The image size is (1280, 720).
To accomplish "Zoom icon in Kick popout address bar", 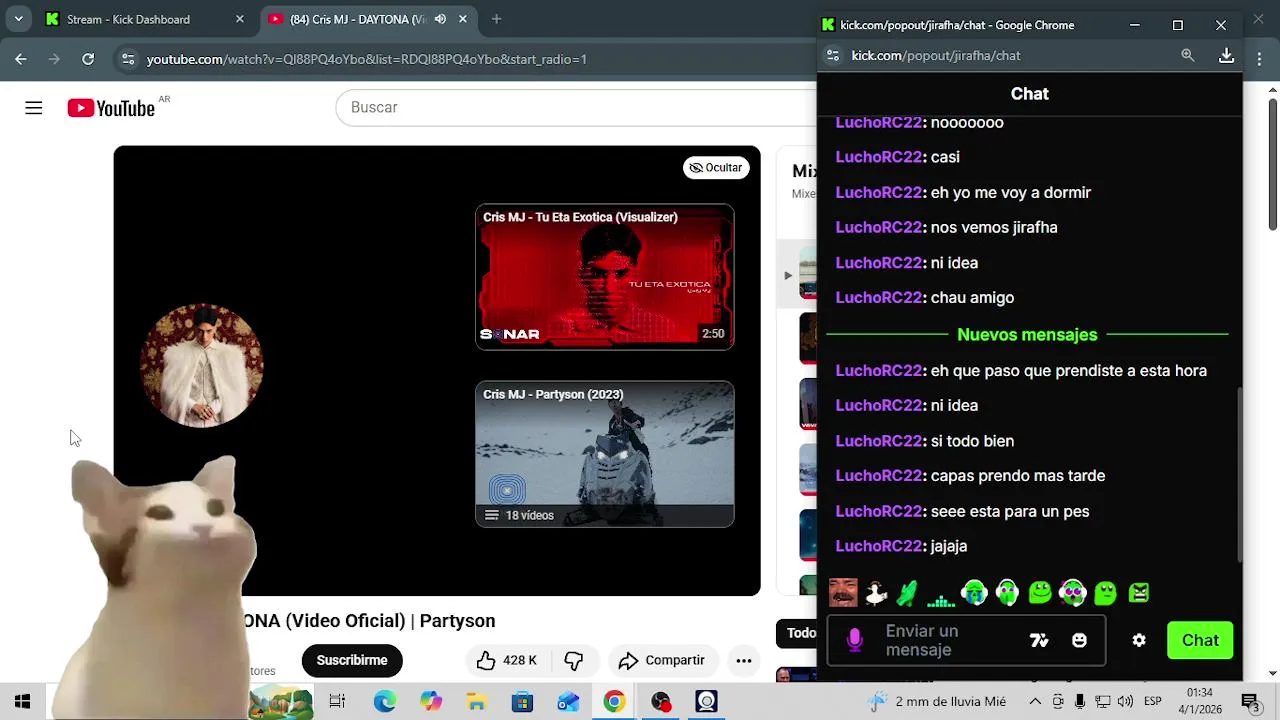I will pyautogui.click(x=1188, y=56).
